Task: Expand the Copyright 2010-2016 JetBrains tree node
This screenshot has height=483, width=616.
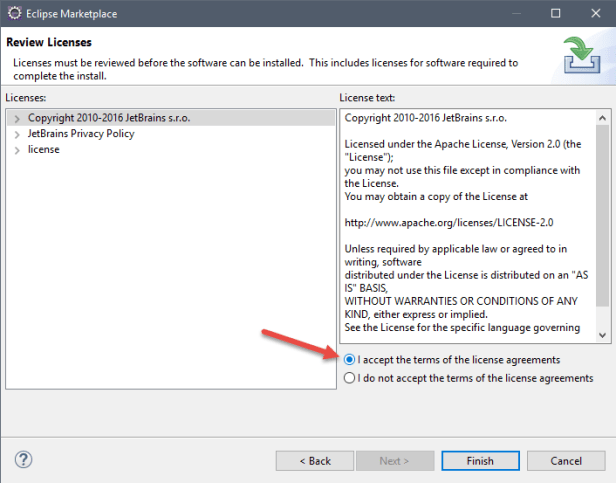Action: point(17,118)
